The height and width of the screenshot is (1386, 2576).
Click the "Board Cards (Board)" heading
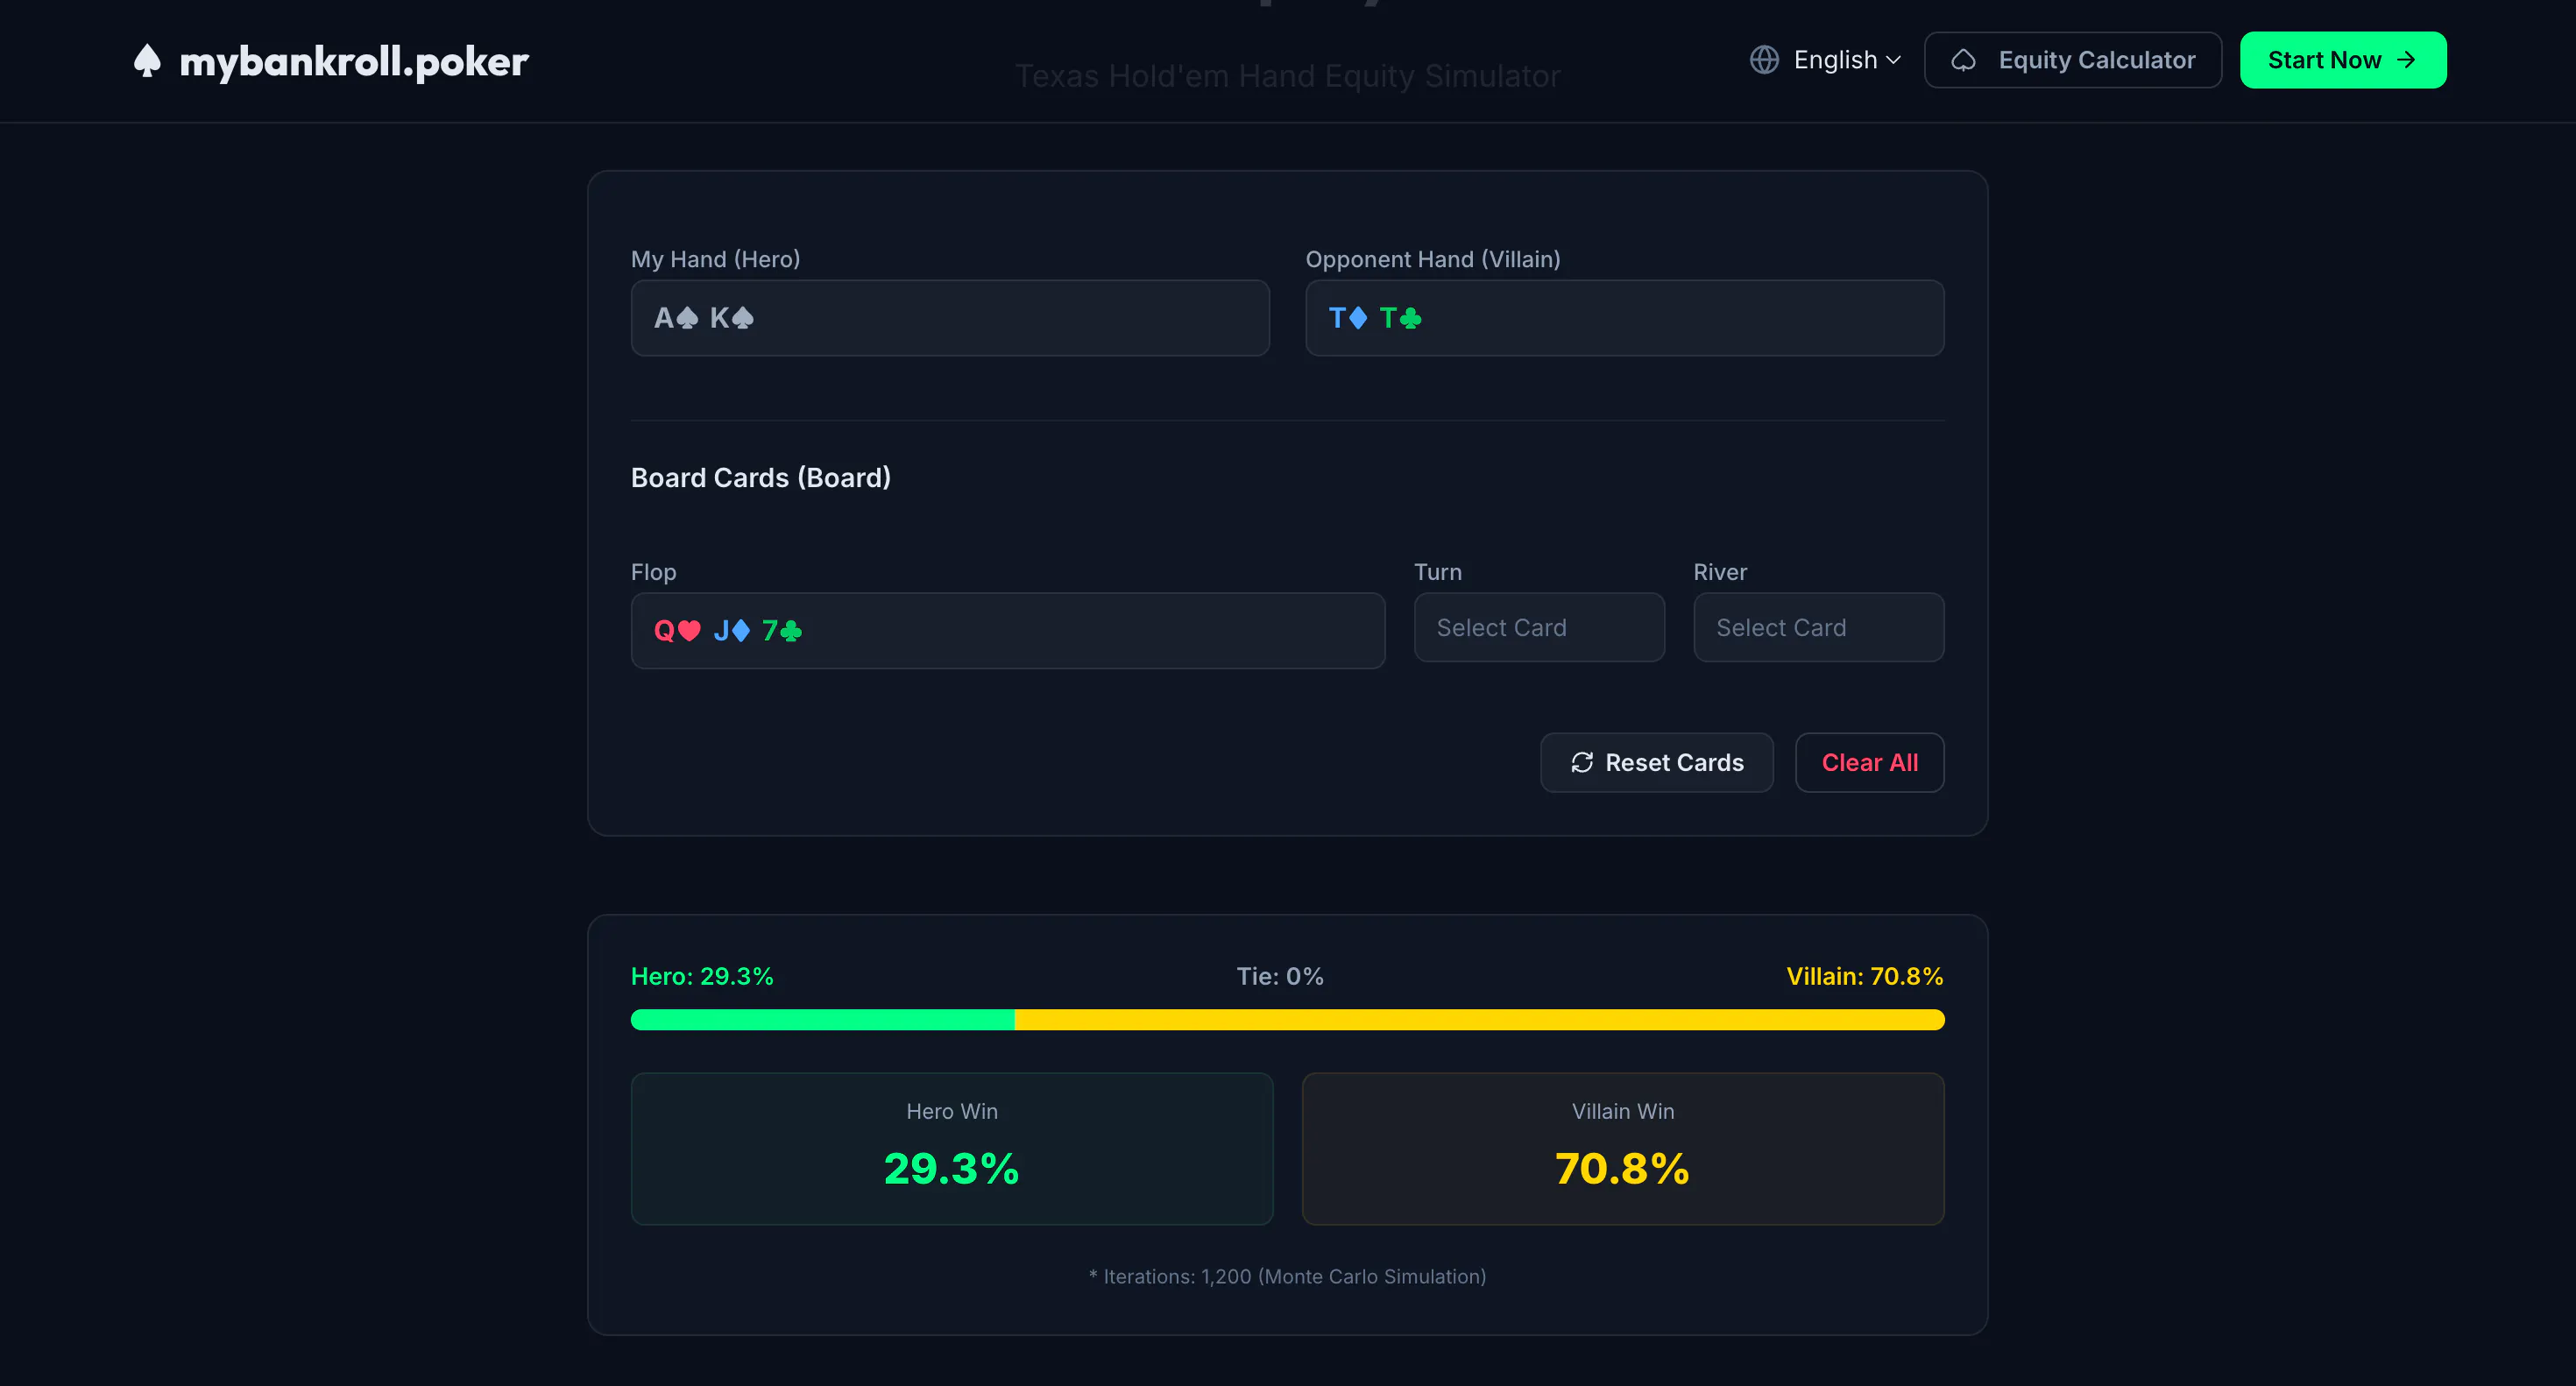tap(761, 478)
